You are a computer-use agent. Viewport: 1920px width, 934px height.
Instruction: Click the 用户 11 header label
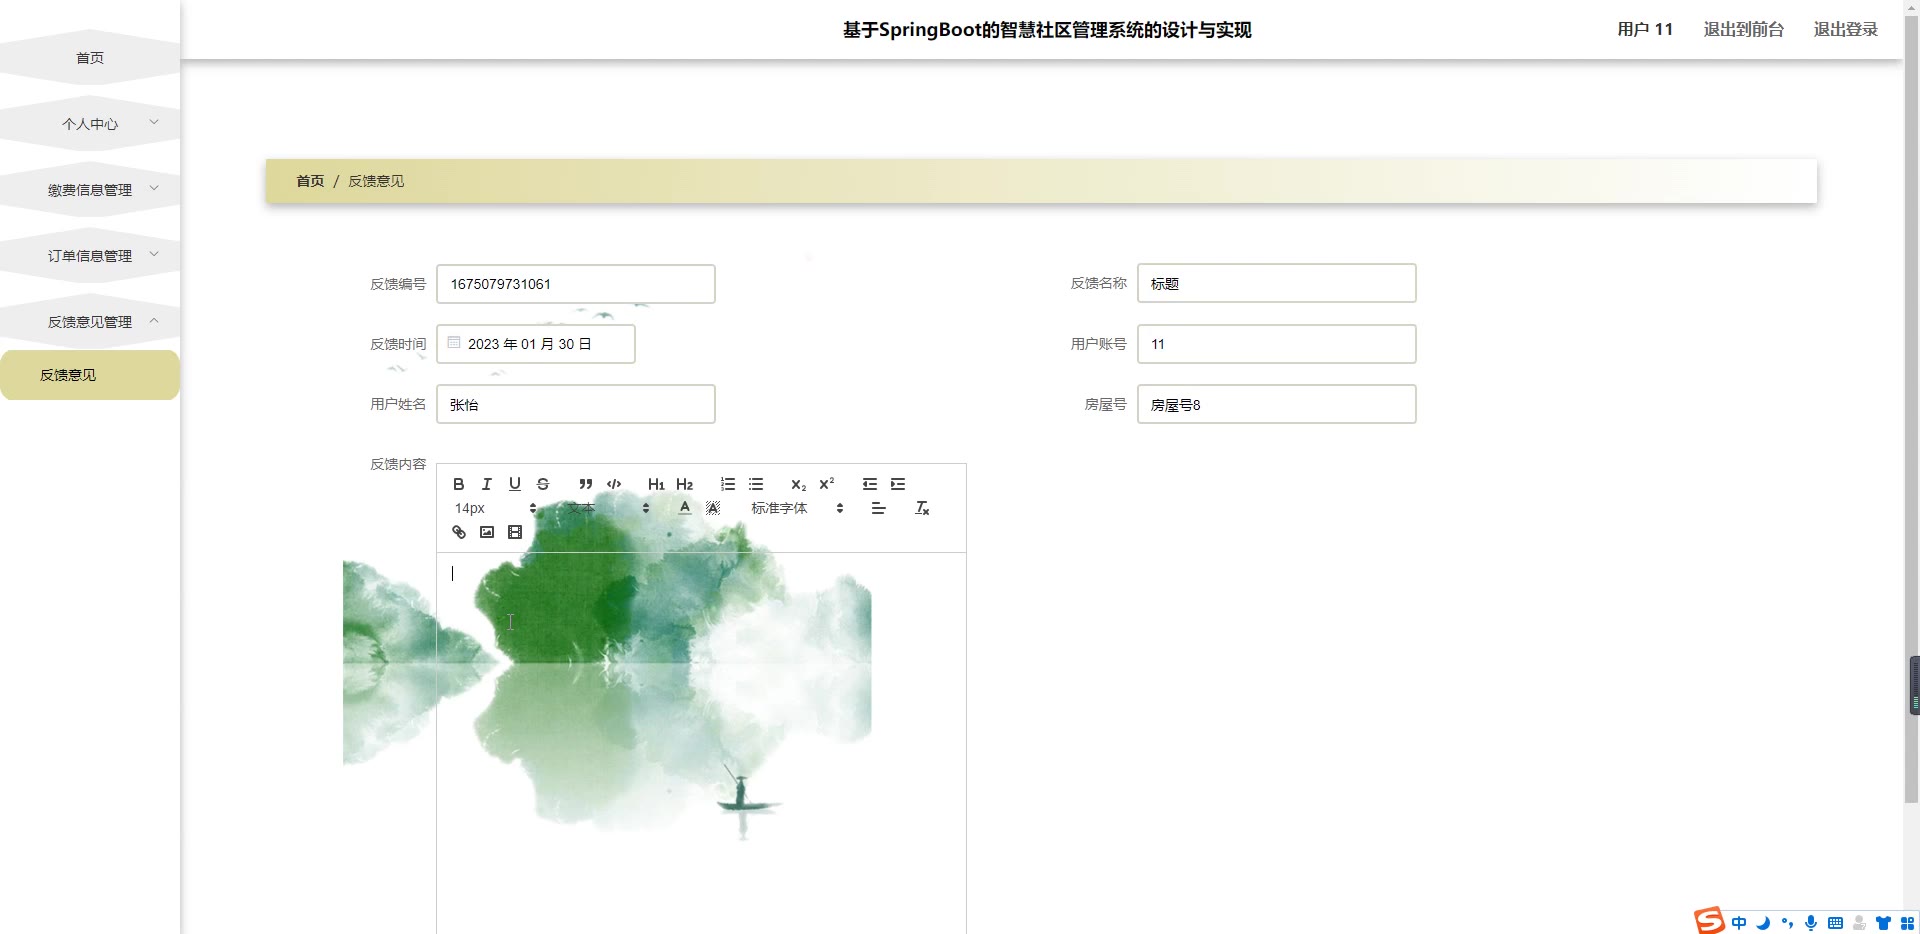(1645, 29)
